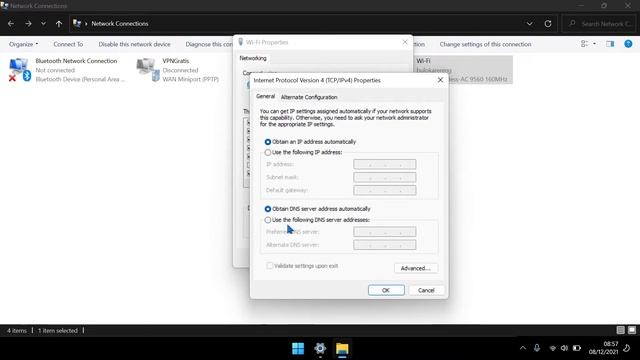Click the Search Network Connections box
Image resolution: width=640 pixels, height=360 pixels.
click(x=598, y=24)
